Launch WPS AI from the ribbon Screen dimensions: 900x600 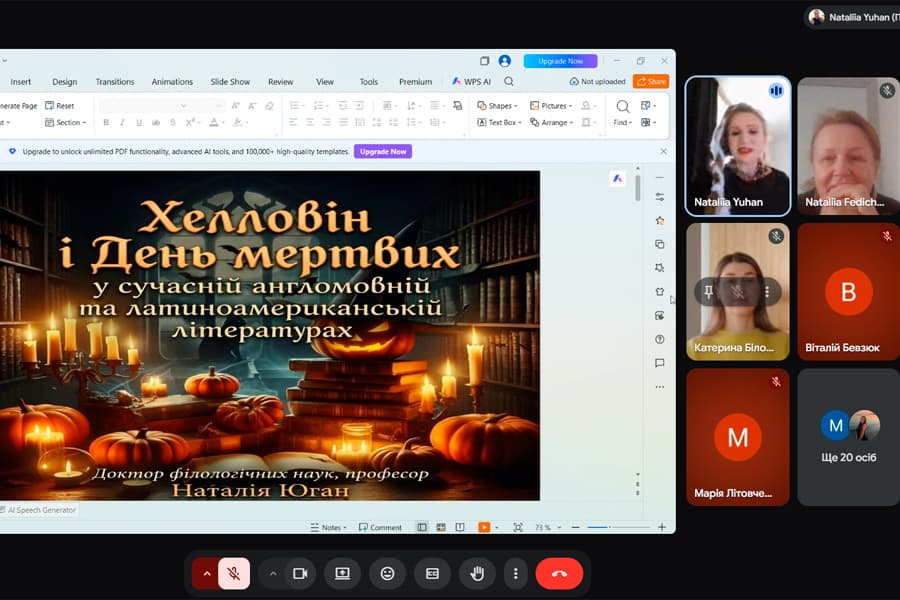point(471,82)
